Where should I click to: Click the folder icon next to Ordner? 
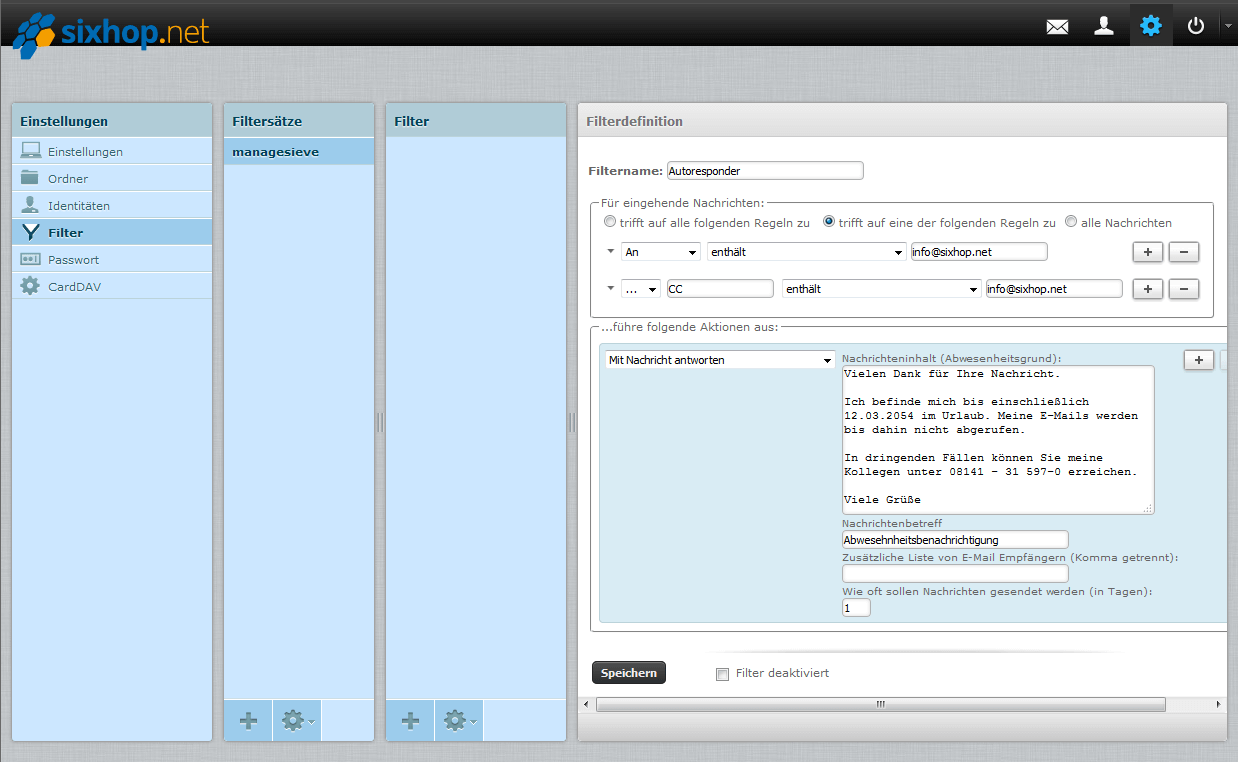click(31, 178)
